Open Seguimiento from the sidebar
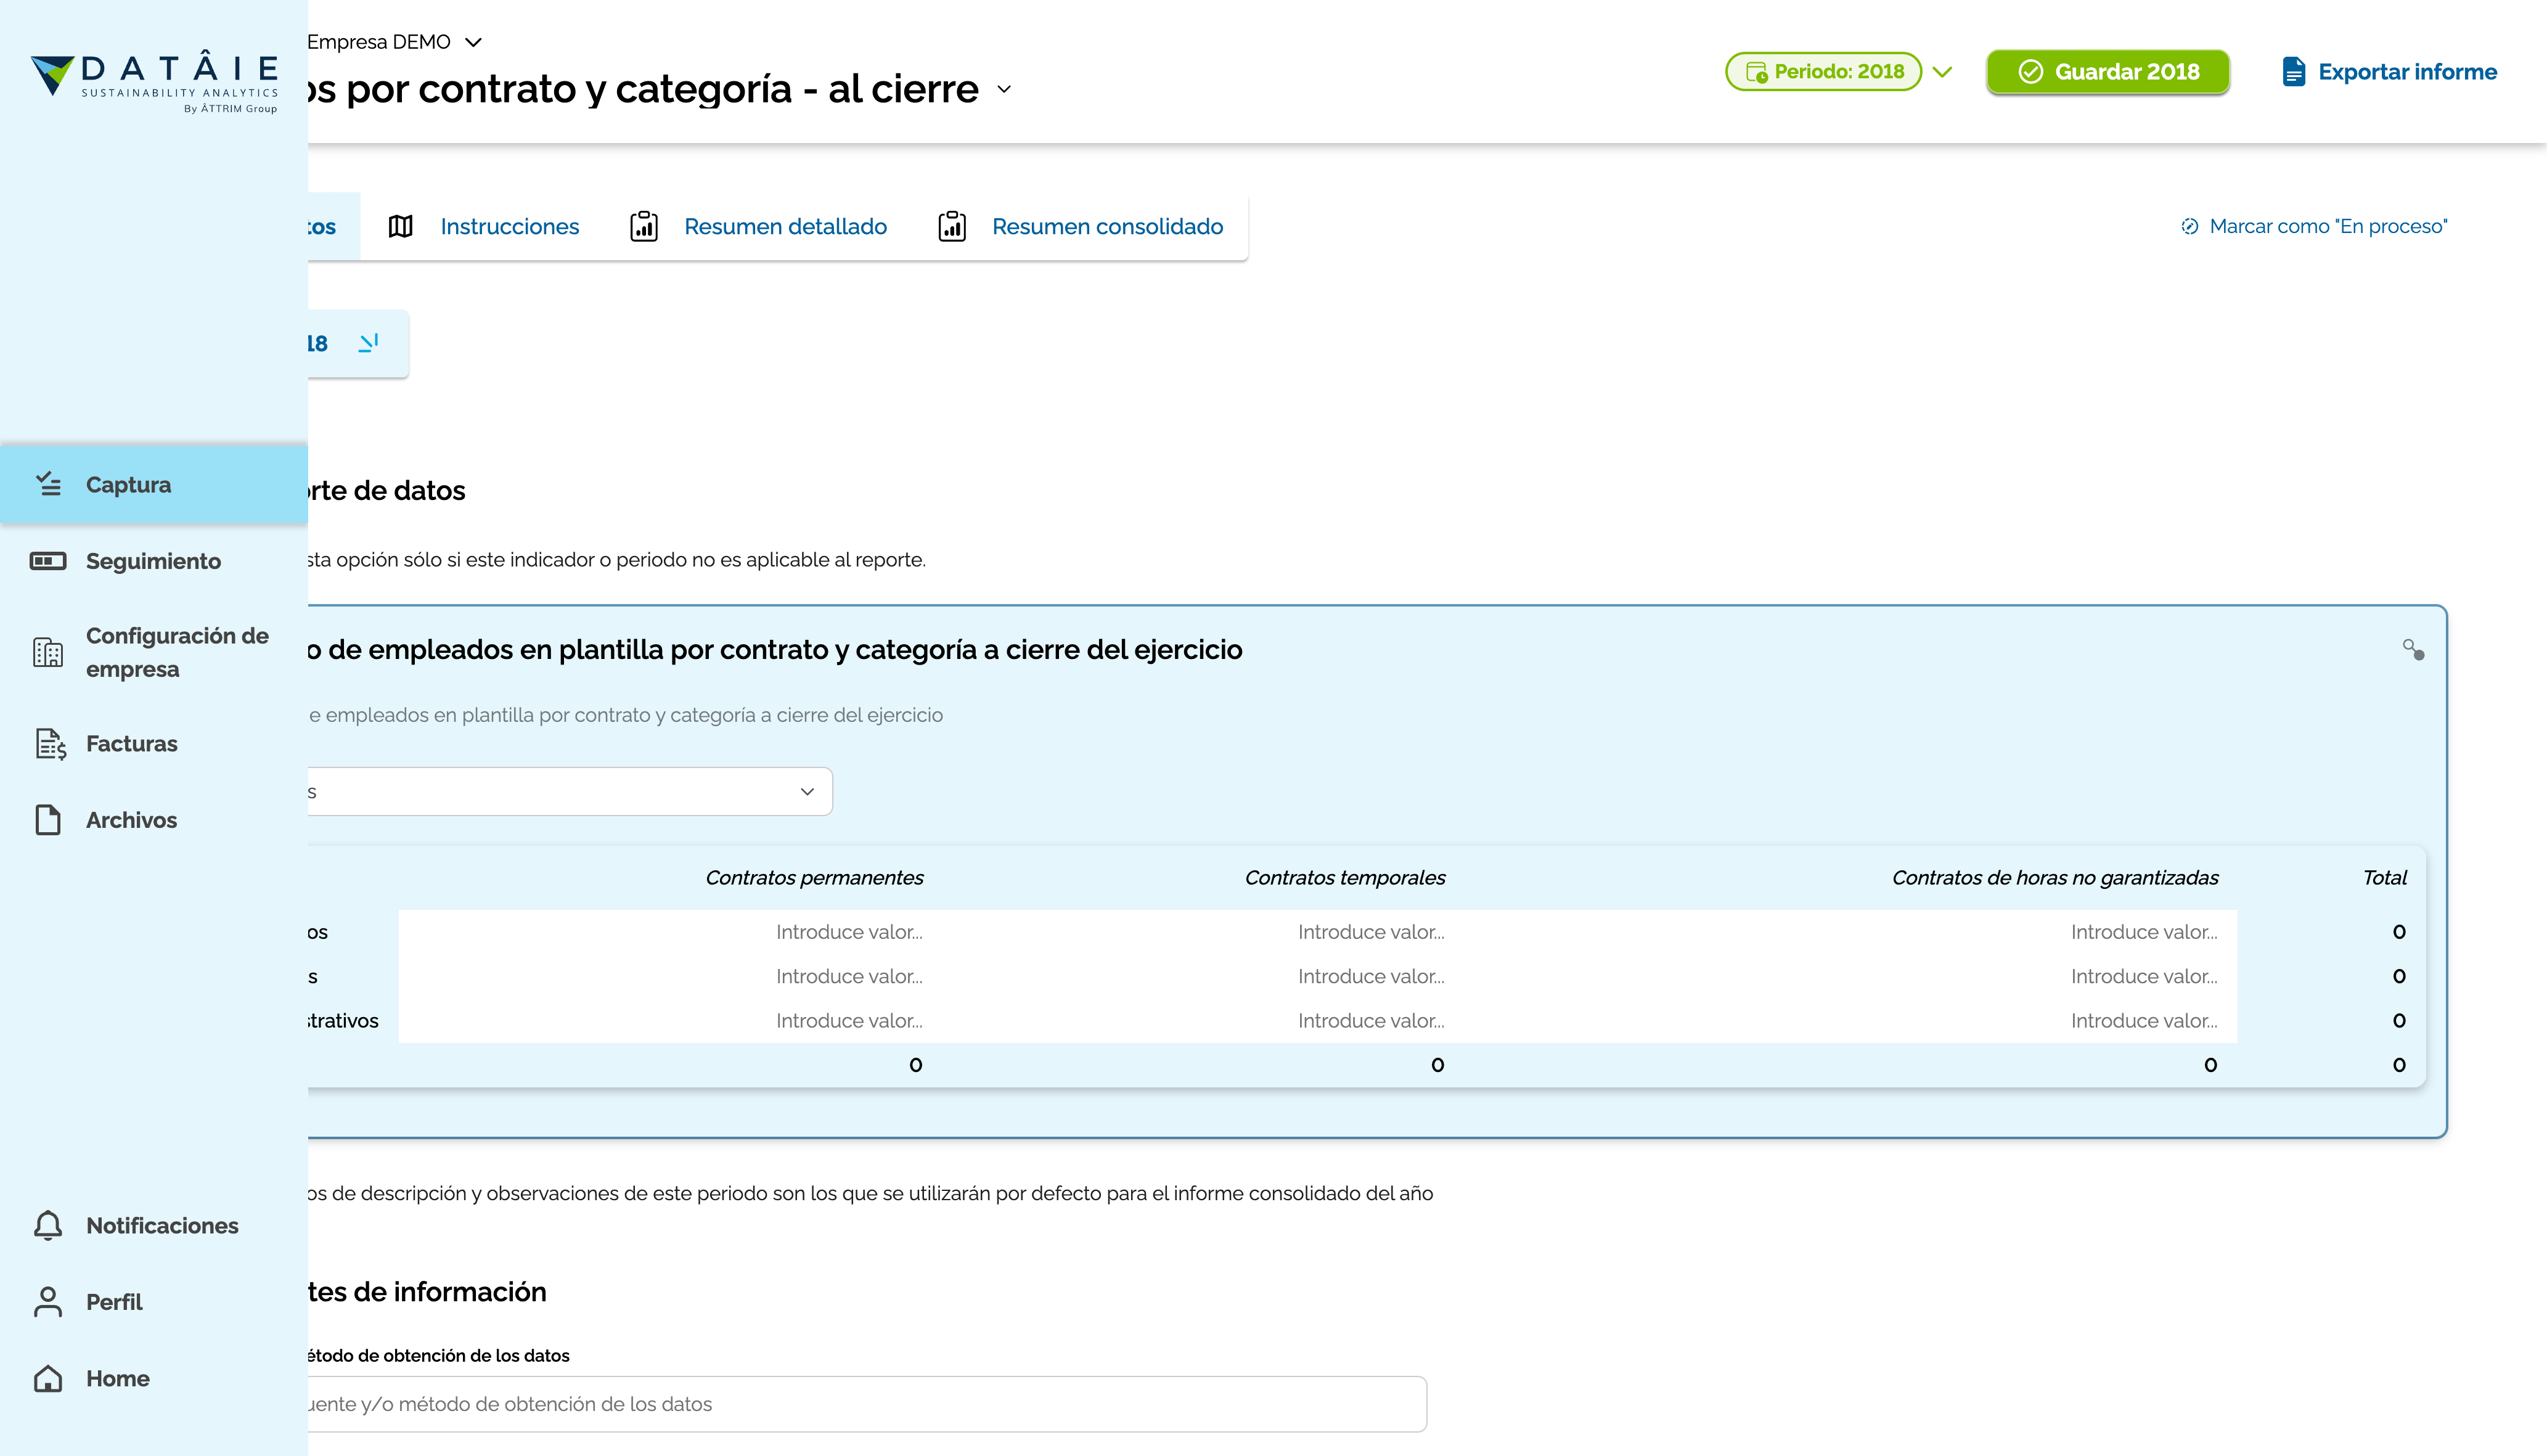Viewport: 2547px width, 1456px height. (152, 561)
